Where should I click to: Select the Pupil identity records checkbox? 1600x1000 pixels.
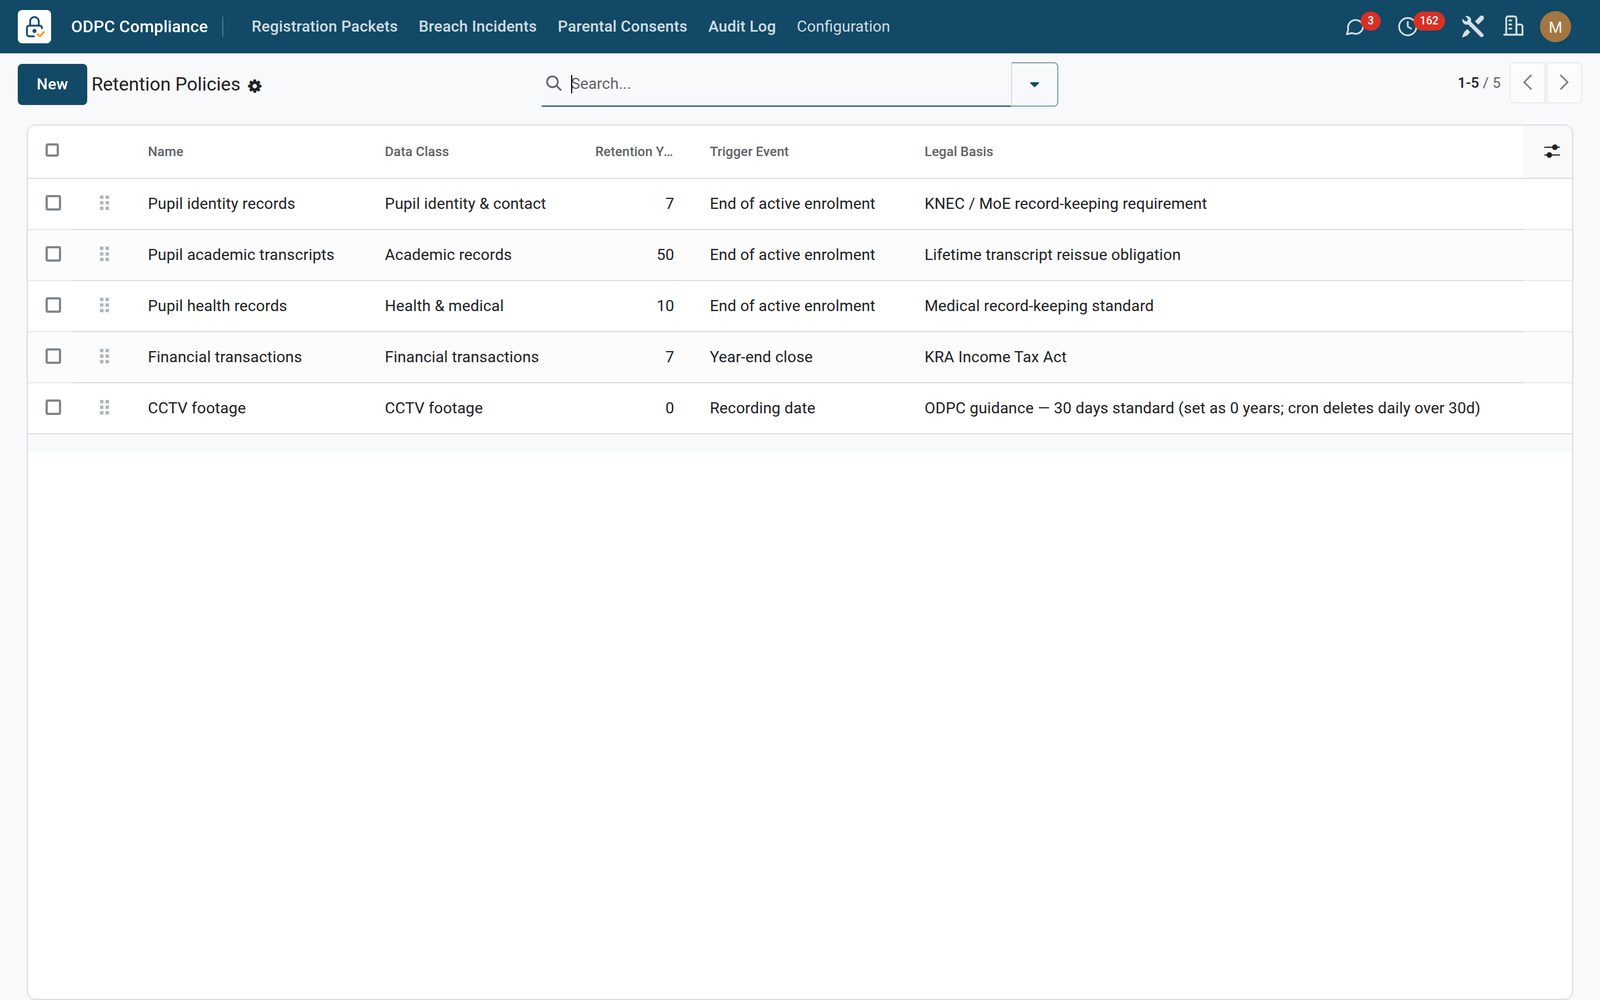click(53, 203)
